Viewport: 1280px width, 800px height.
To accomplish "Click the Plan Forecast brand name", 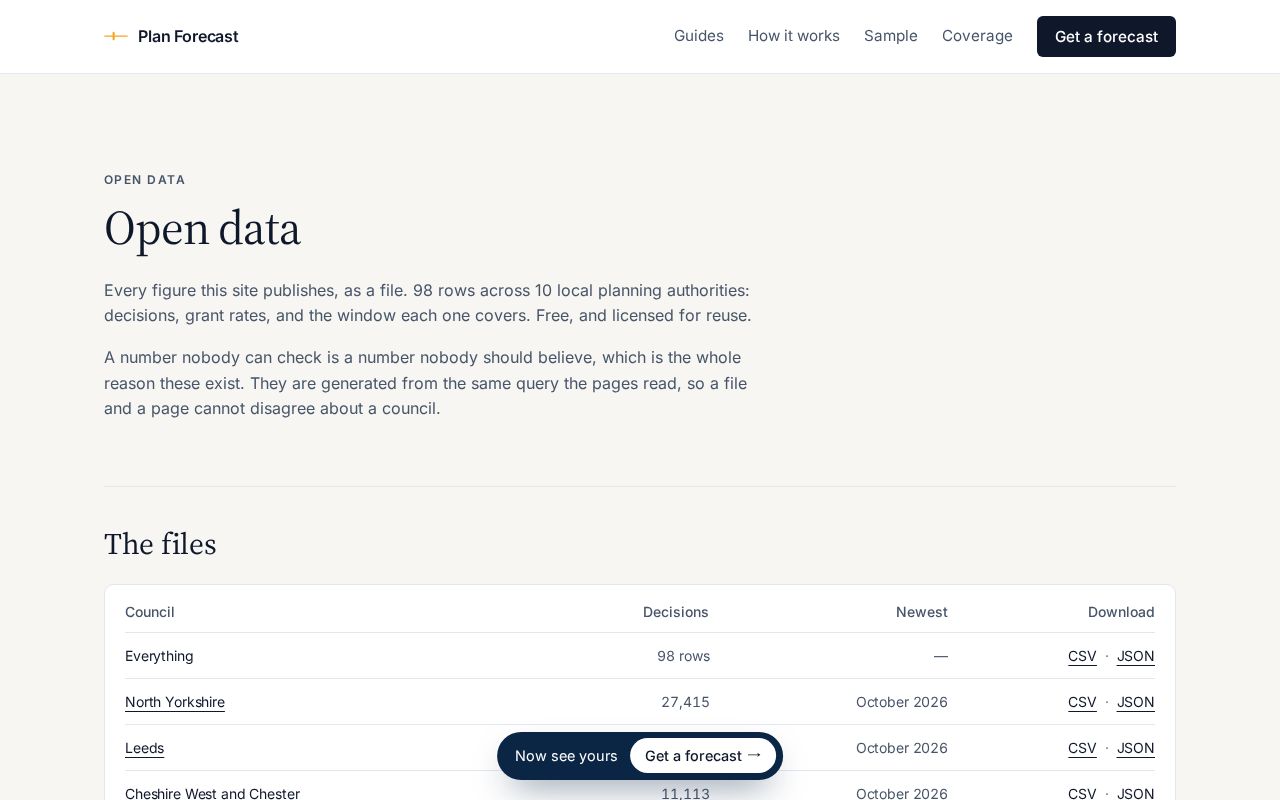I will [x=188, y=36].
